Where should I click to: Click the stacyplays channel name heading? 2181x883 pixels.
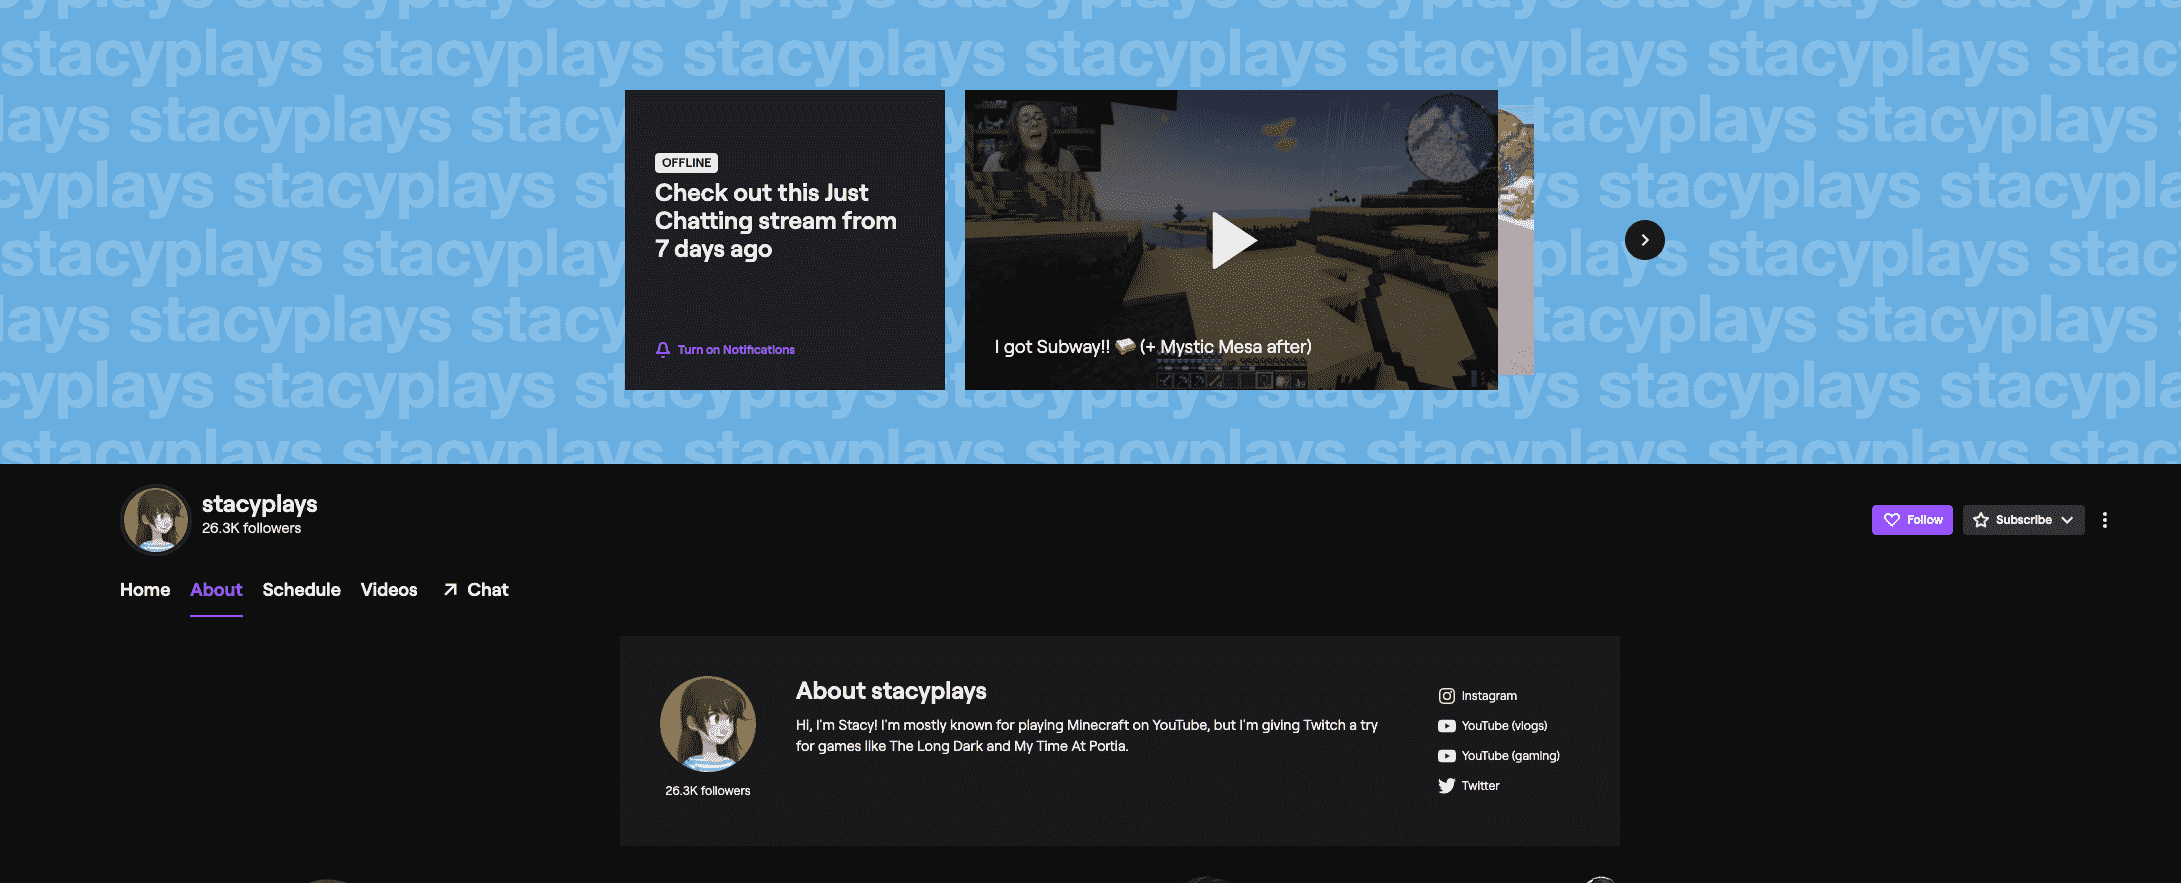click(x=259, y=504)
